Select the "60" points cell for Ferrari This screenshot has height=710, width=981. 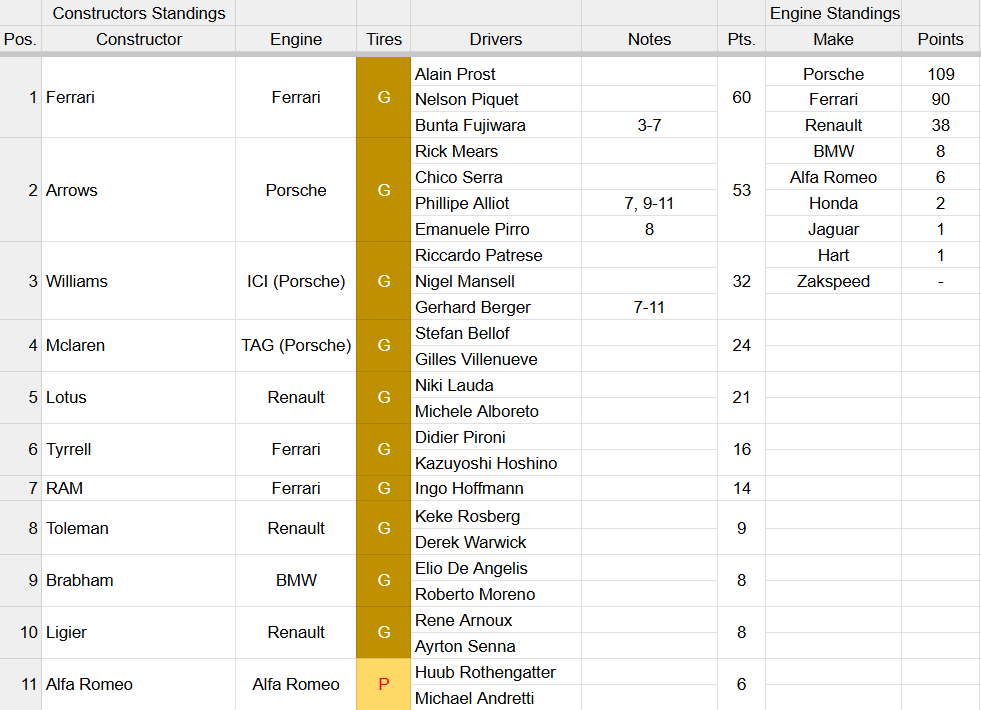tap(741, 97)
